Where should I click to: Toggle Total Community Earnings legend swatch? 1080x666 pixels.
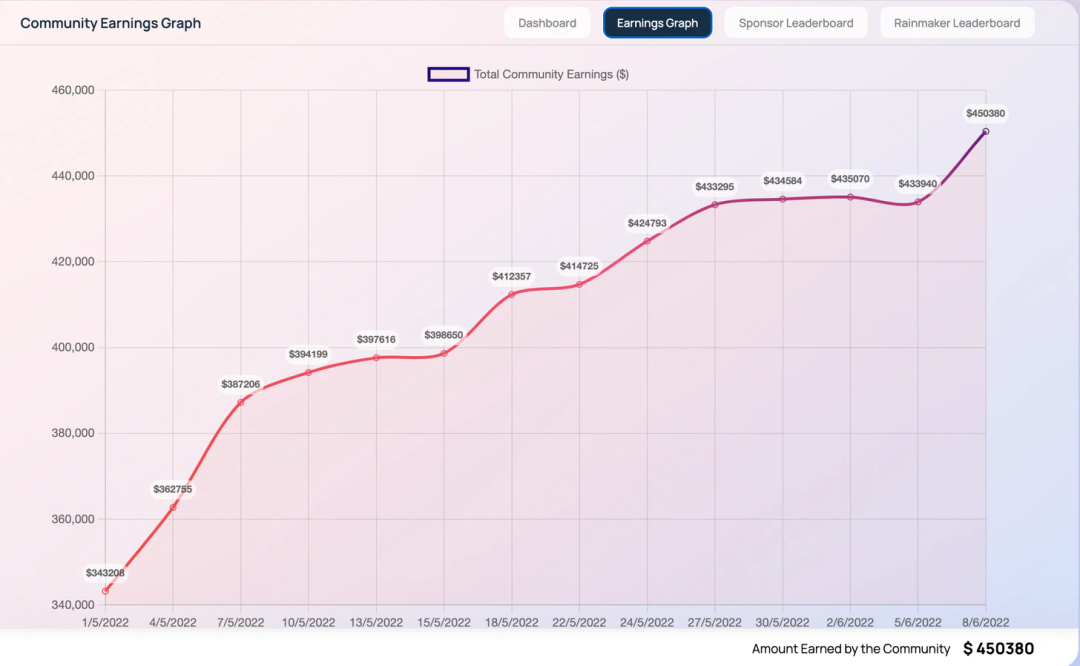[x=448, y=74]
